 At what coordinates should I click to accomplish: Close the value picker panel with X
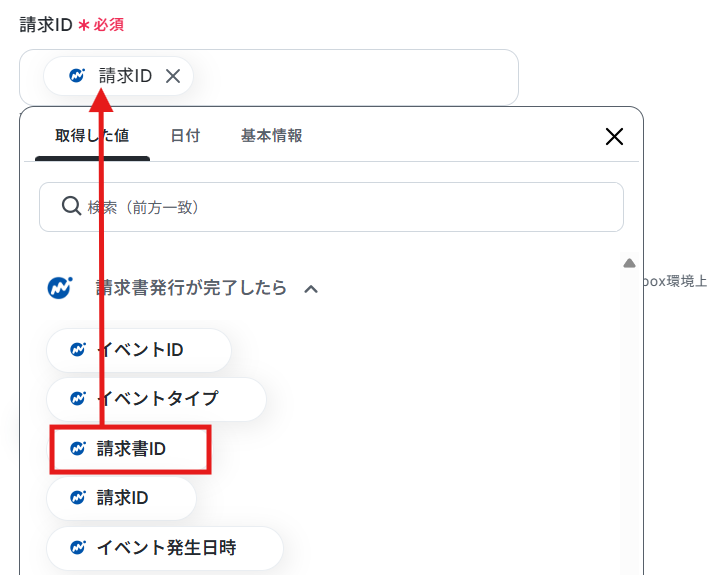point(614,136)
